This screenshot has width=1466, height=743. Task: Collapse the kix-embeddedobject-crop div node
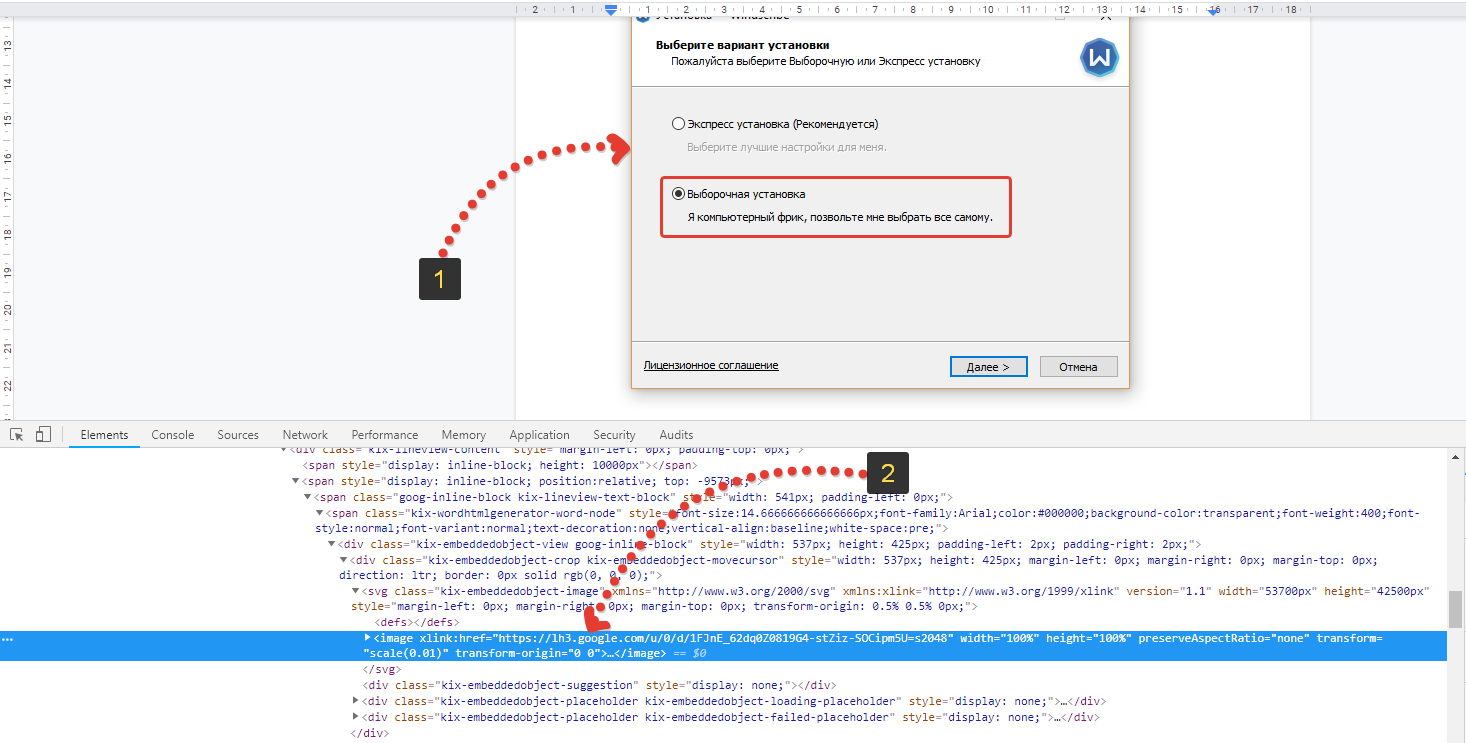click(344, 560)
